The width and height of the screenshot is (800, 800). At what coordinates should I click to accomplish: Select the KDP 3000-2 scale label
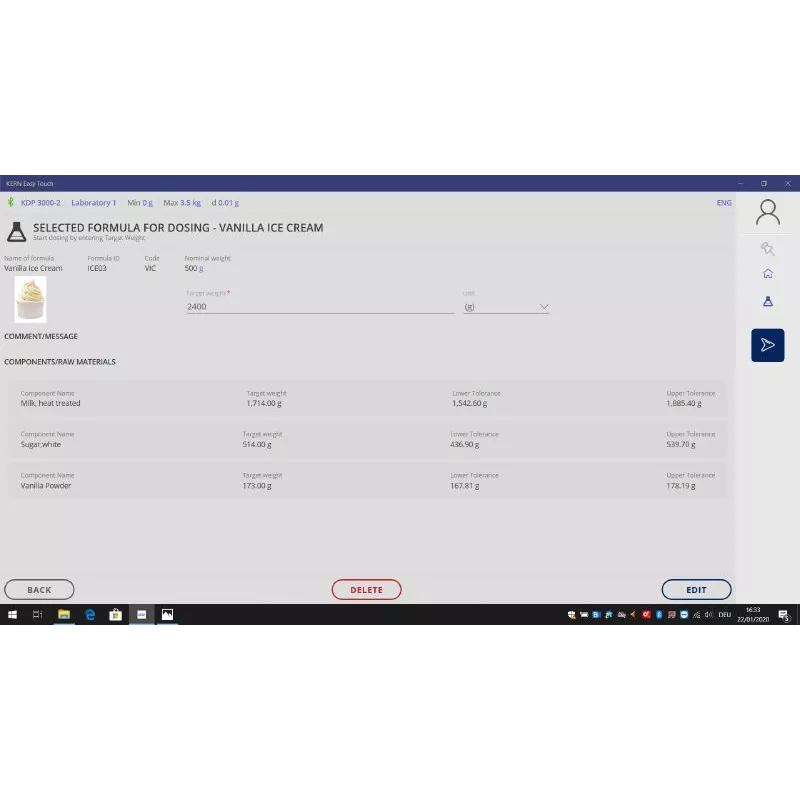coord(40,203)
